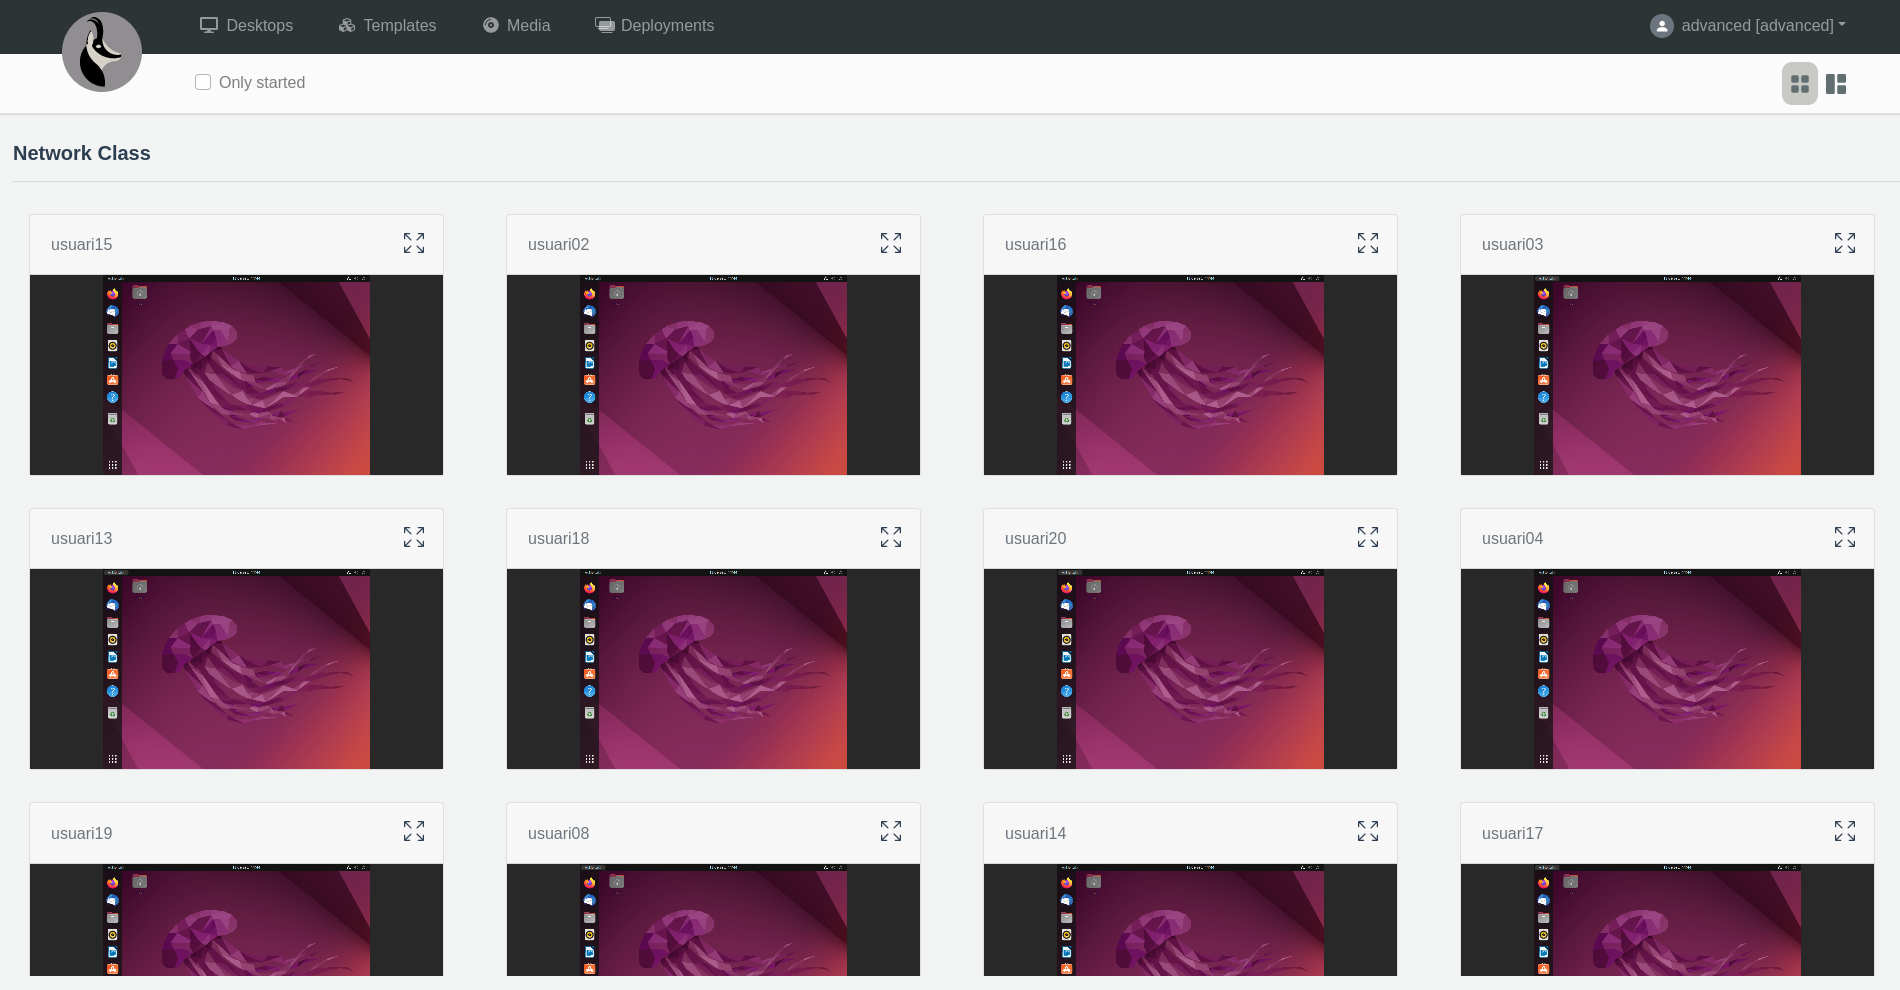Click fullscreen icon on usuari16 card

coord(1368,243)
